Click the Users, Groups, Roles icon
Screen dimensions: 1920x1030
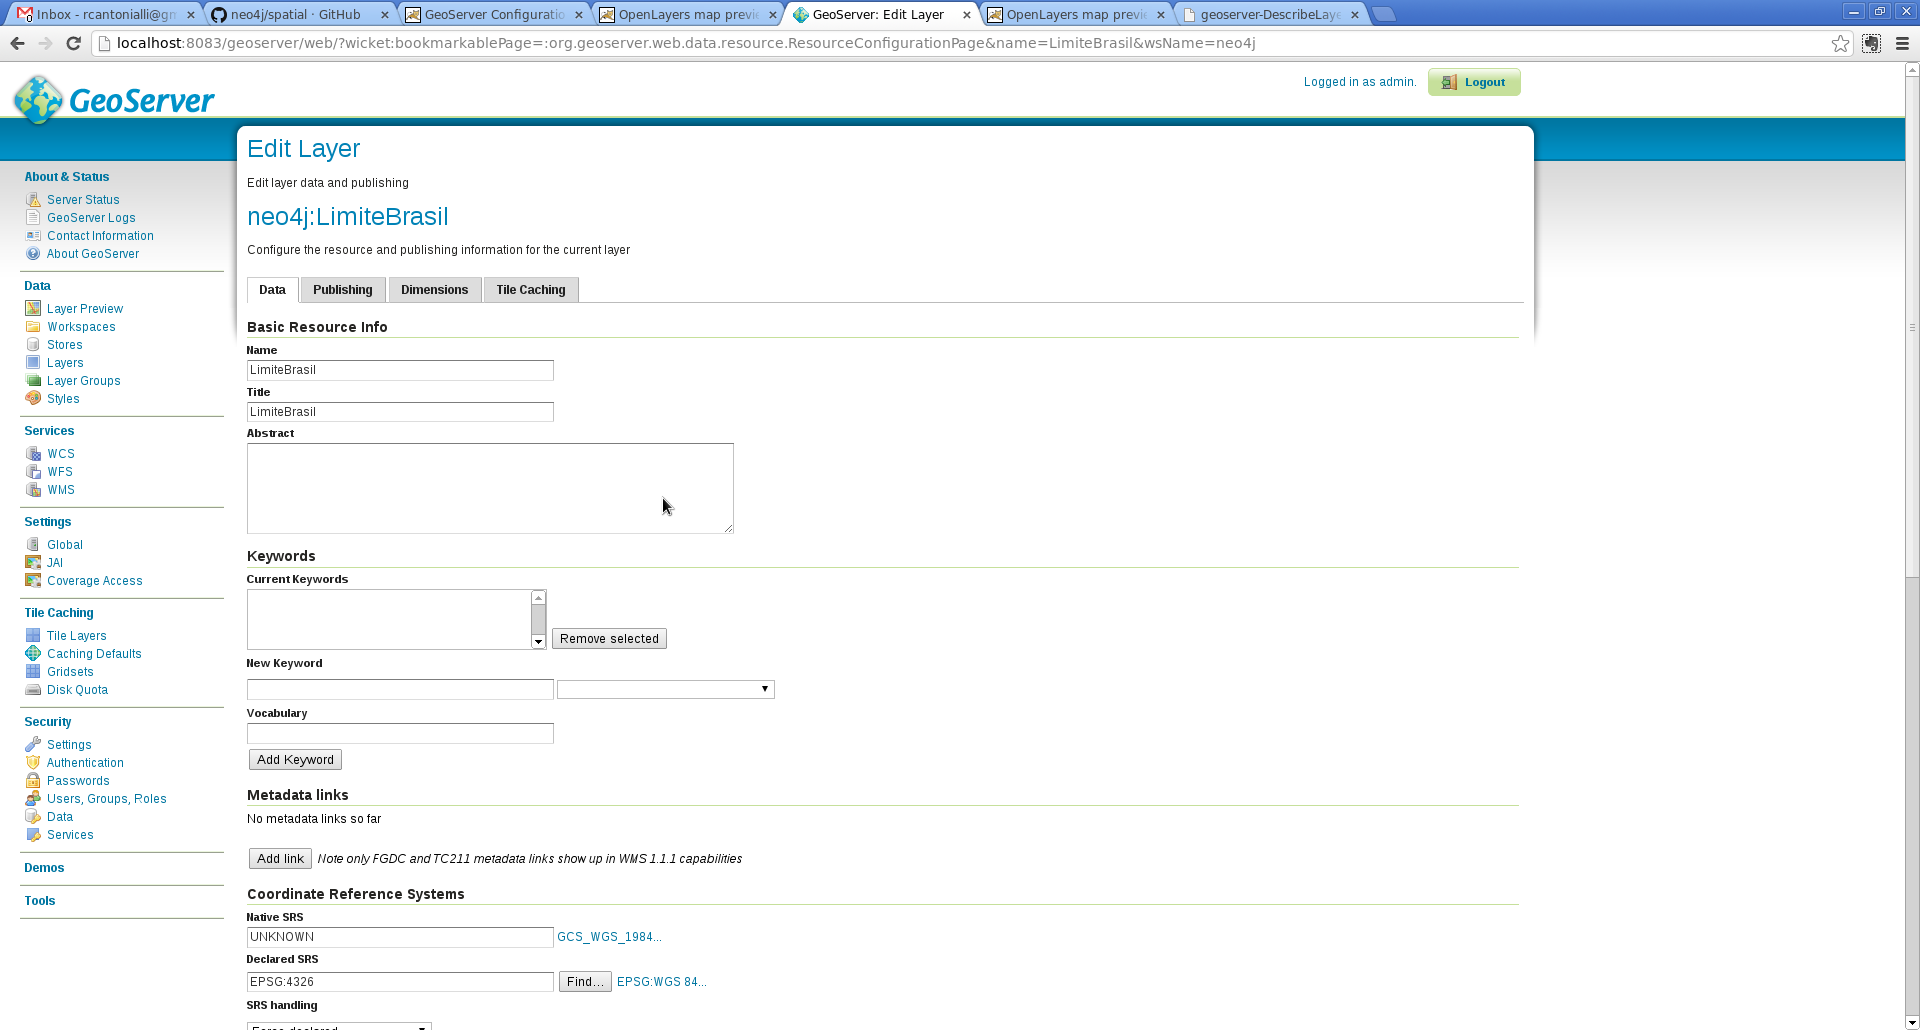(x=33, y=799)
